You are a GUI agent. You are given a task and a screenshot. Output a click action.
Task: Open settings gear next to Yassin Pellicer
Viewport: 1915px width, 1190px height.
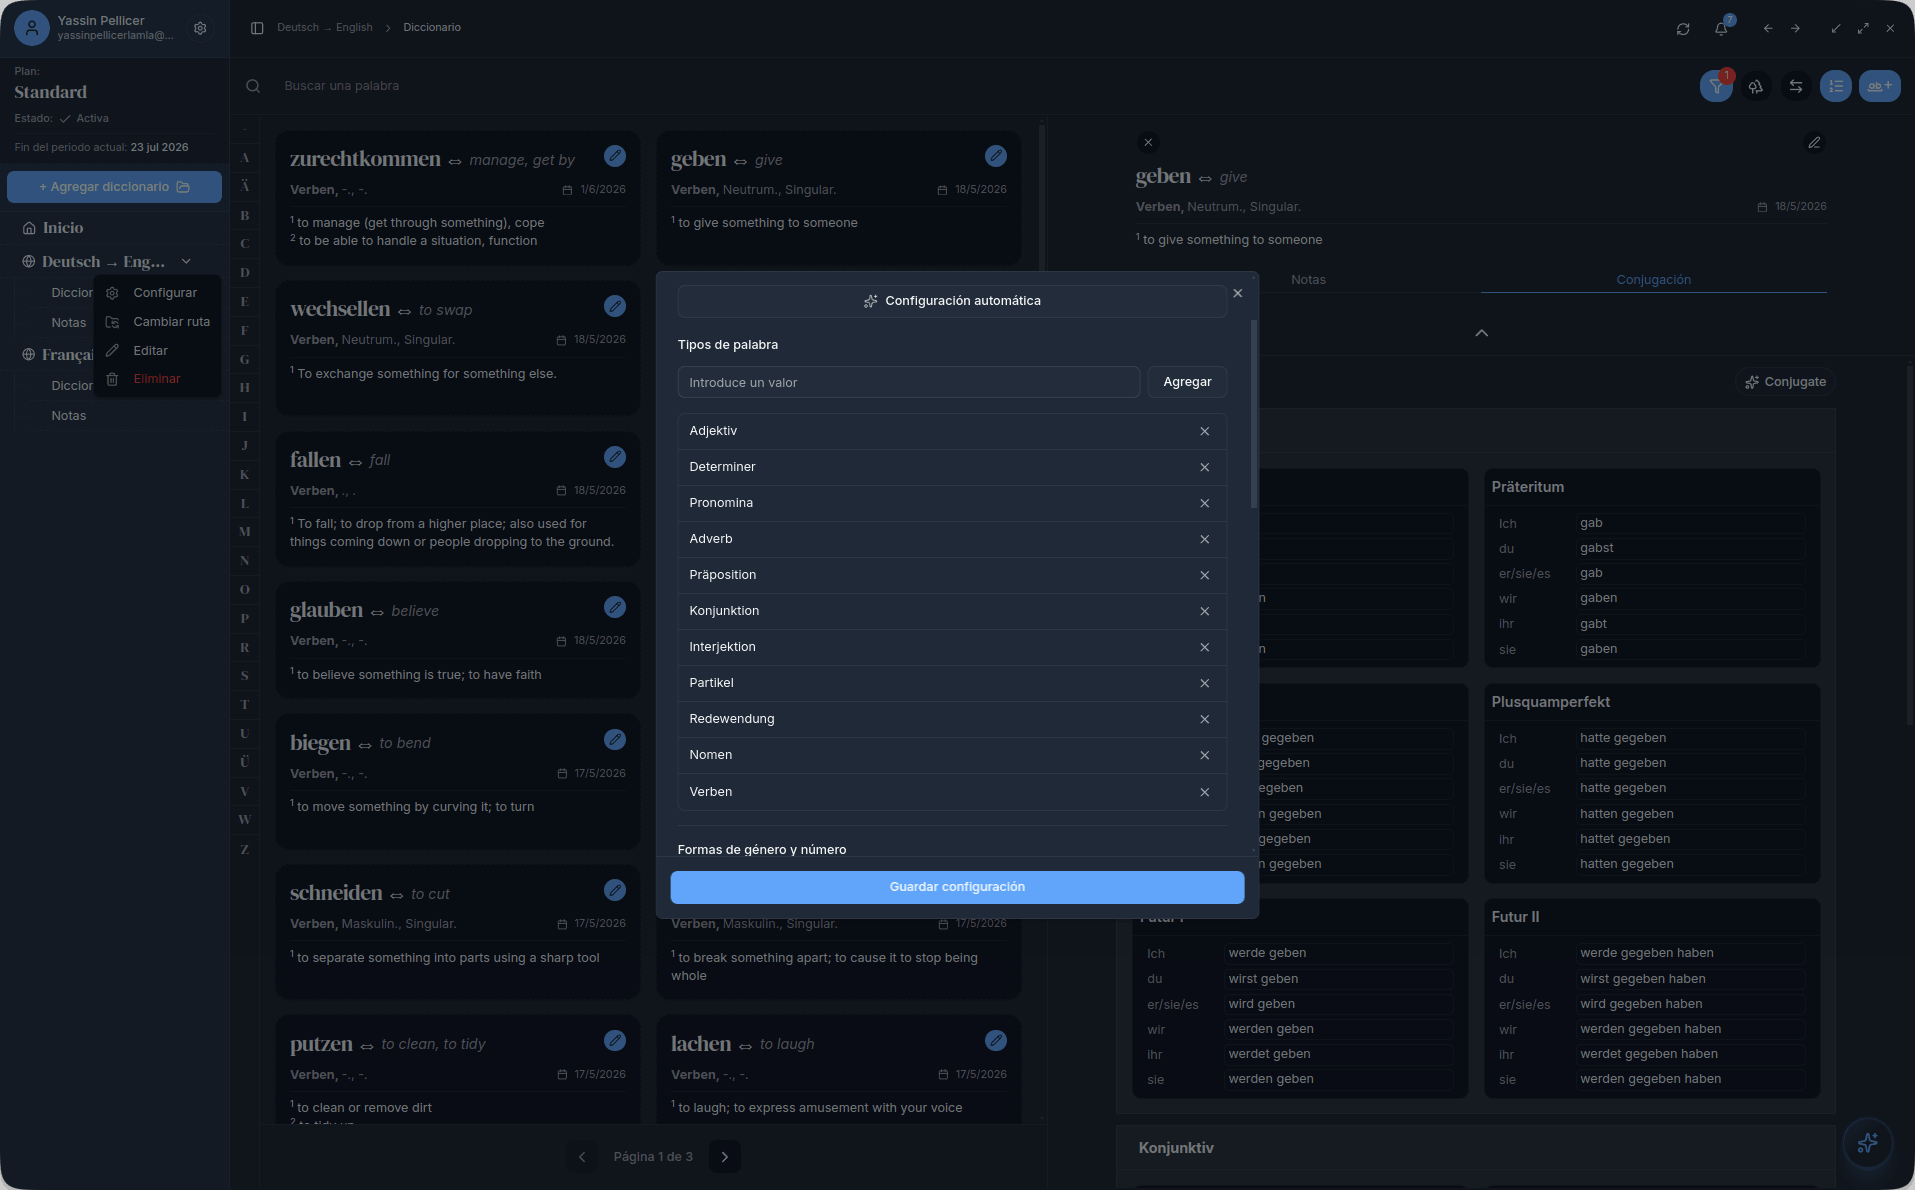pyautogui.click(x=200, y=28)
